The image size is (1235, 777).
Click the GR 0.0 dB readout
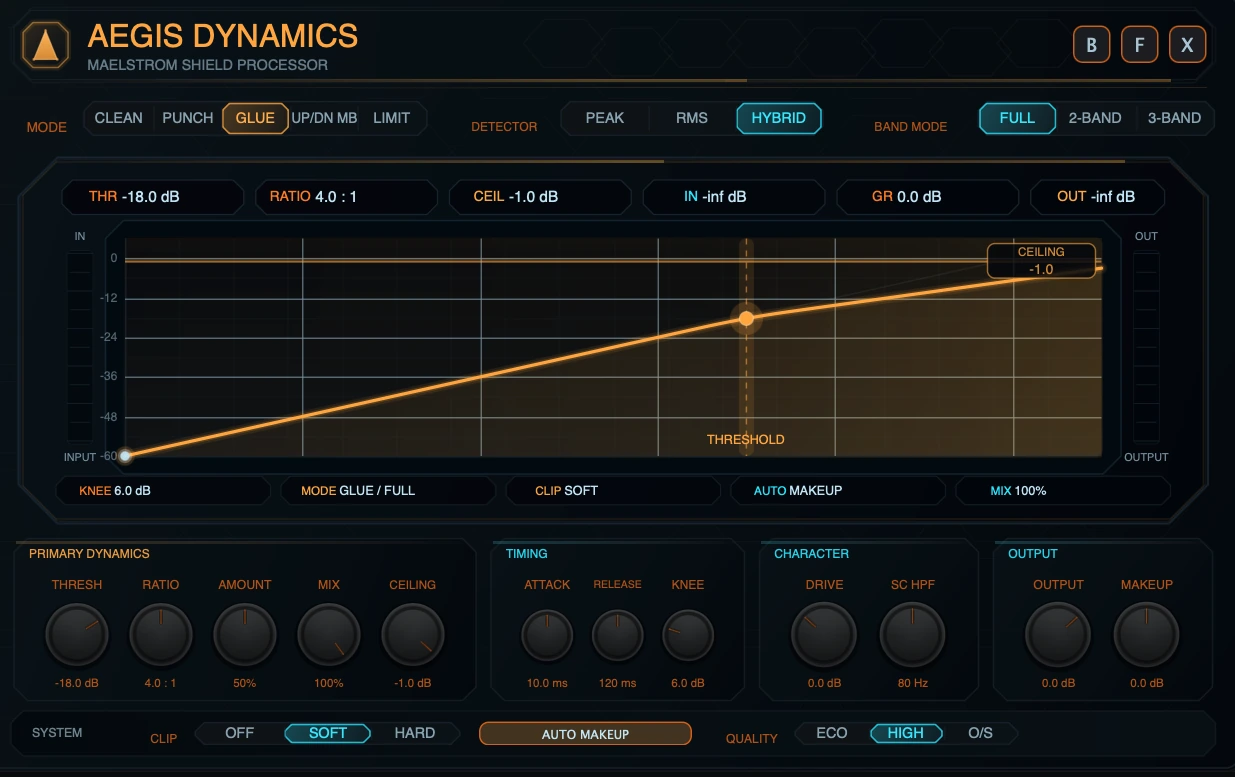tap(927, 197)
